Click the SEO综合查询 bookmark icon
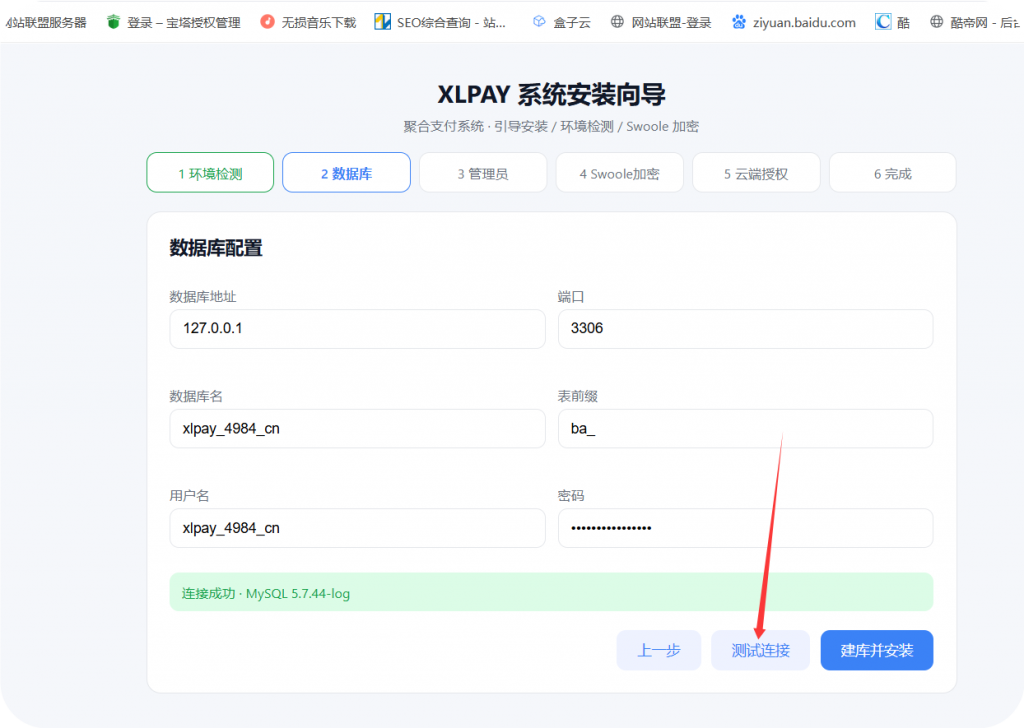The width and height of the screenshot is (1024, 728). [382, 22]
